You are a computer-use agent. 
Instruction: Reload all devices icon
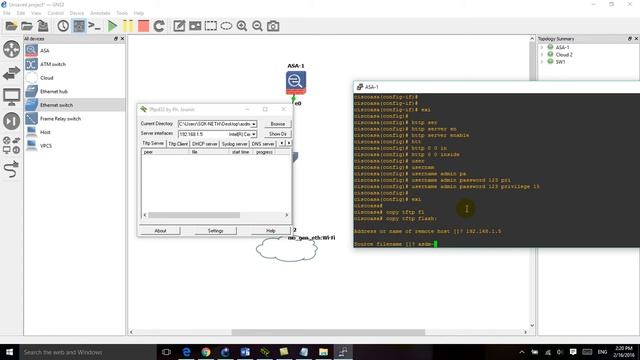(x=159, y=26)
